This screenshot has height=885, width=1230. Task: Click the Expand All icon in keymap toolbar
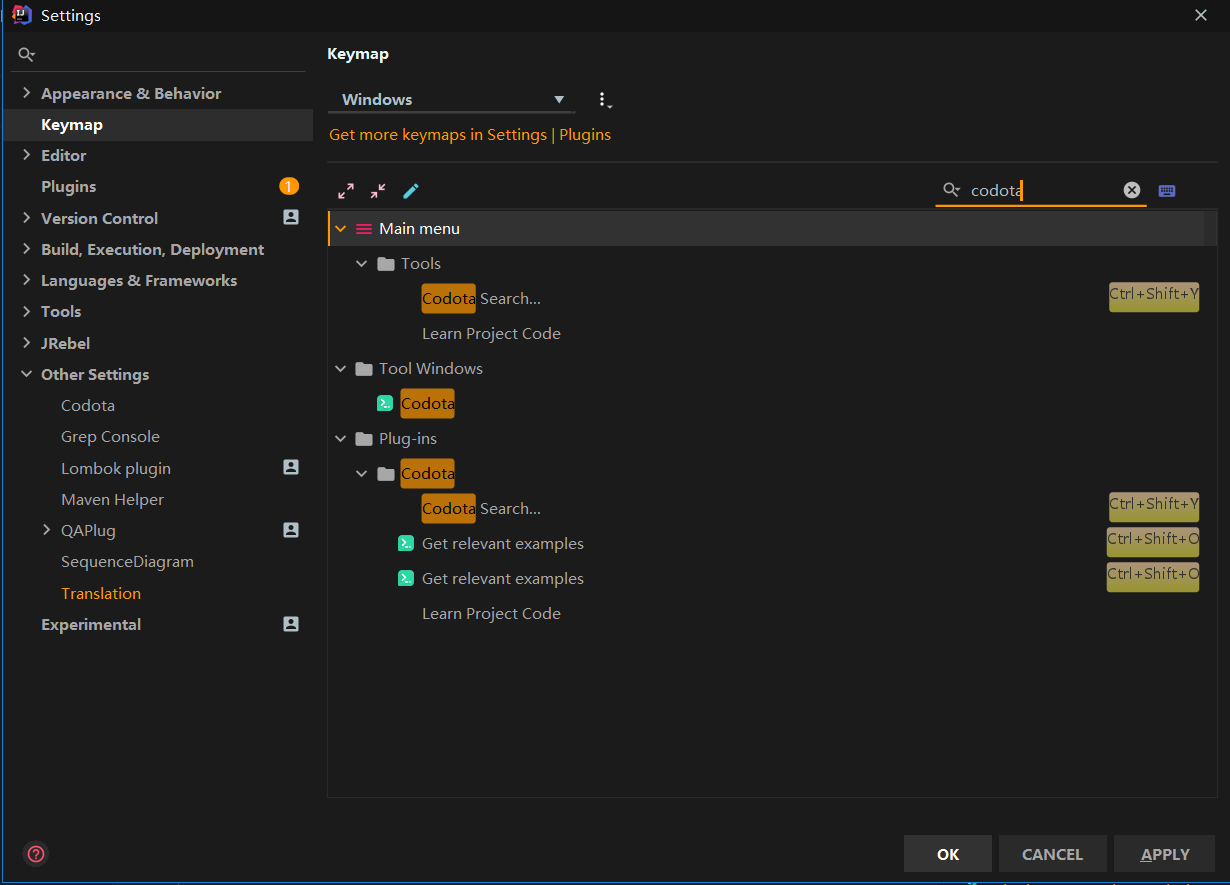pos(346,191)
